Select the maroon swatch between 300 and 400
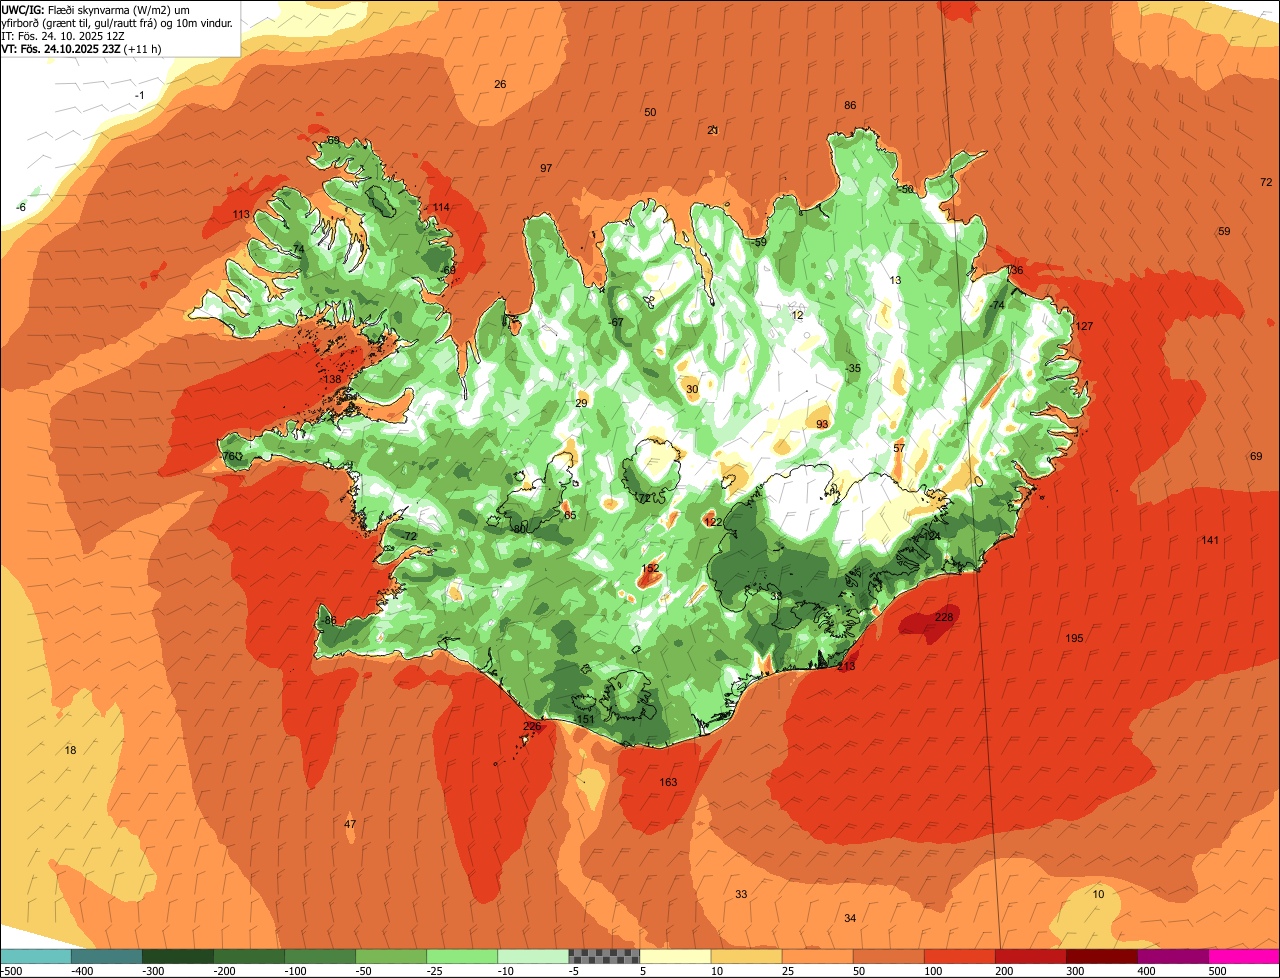Image resolution: width=1280 pixels, height=978 pixels. coord(1100,956)
